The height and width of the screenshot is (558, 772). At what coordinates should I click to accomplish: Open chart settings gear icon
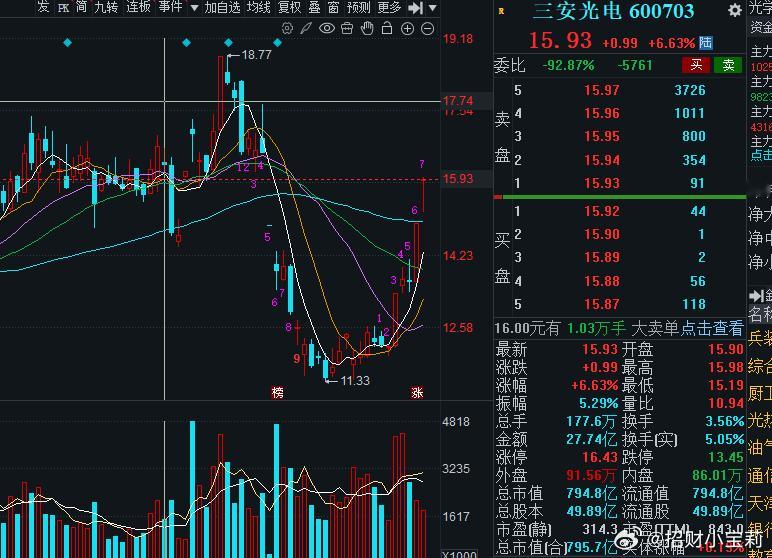(x=287, y=29)
